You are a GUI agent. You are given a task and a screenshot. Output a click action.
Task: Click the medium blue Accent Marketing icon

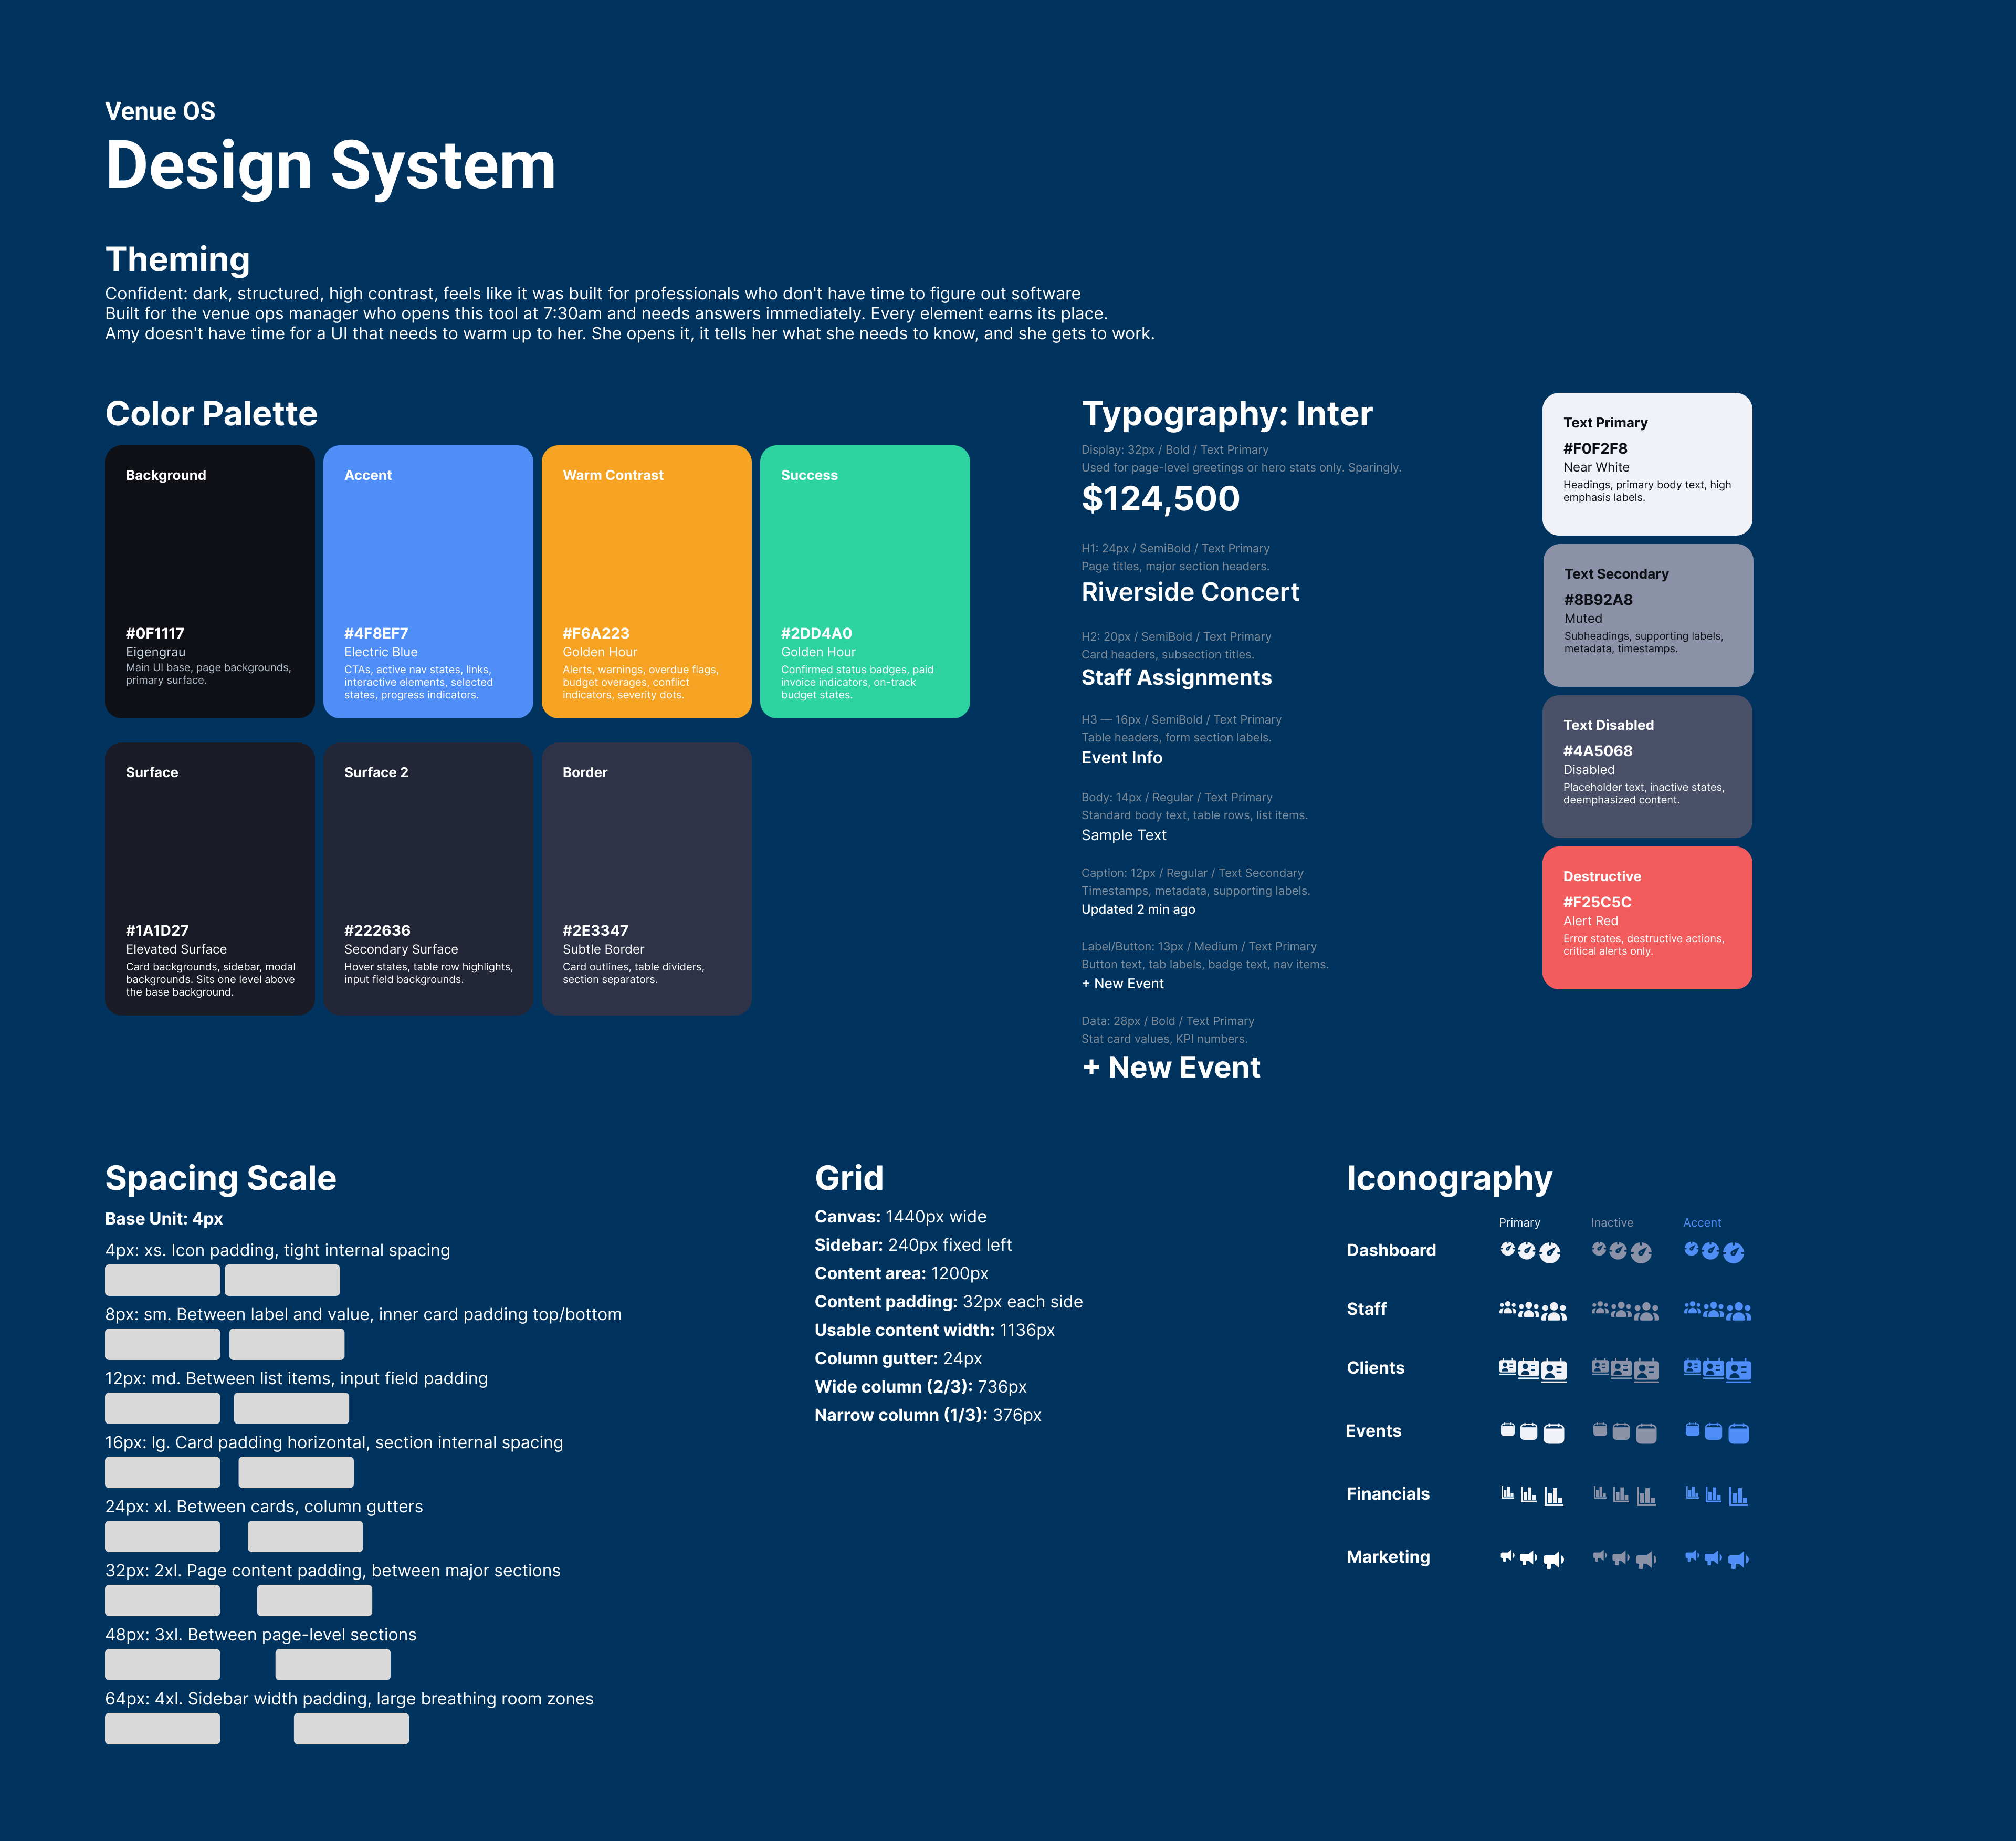[1714, 1558]
